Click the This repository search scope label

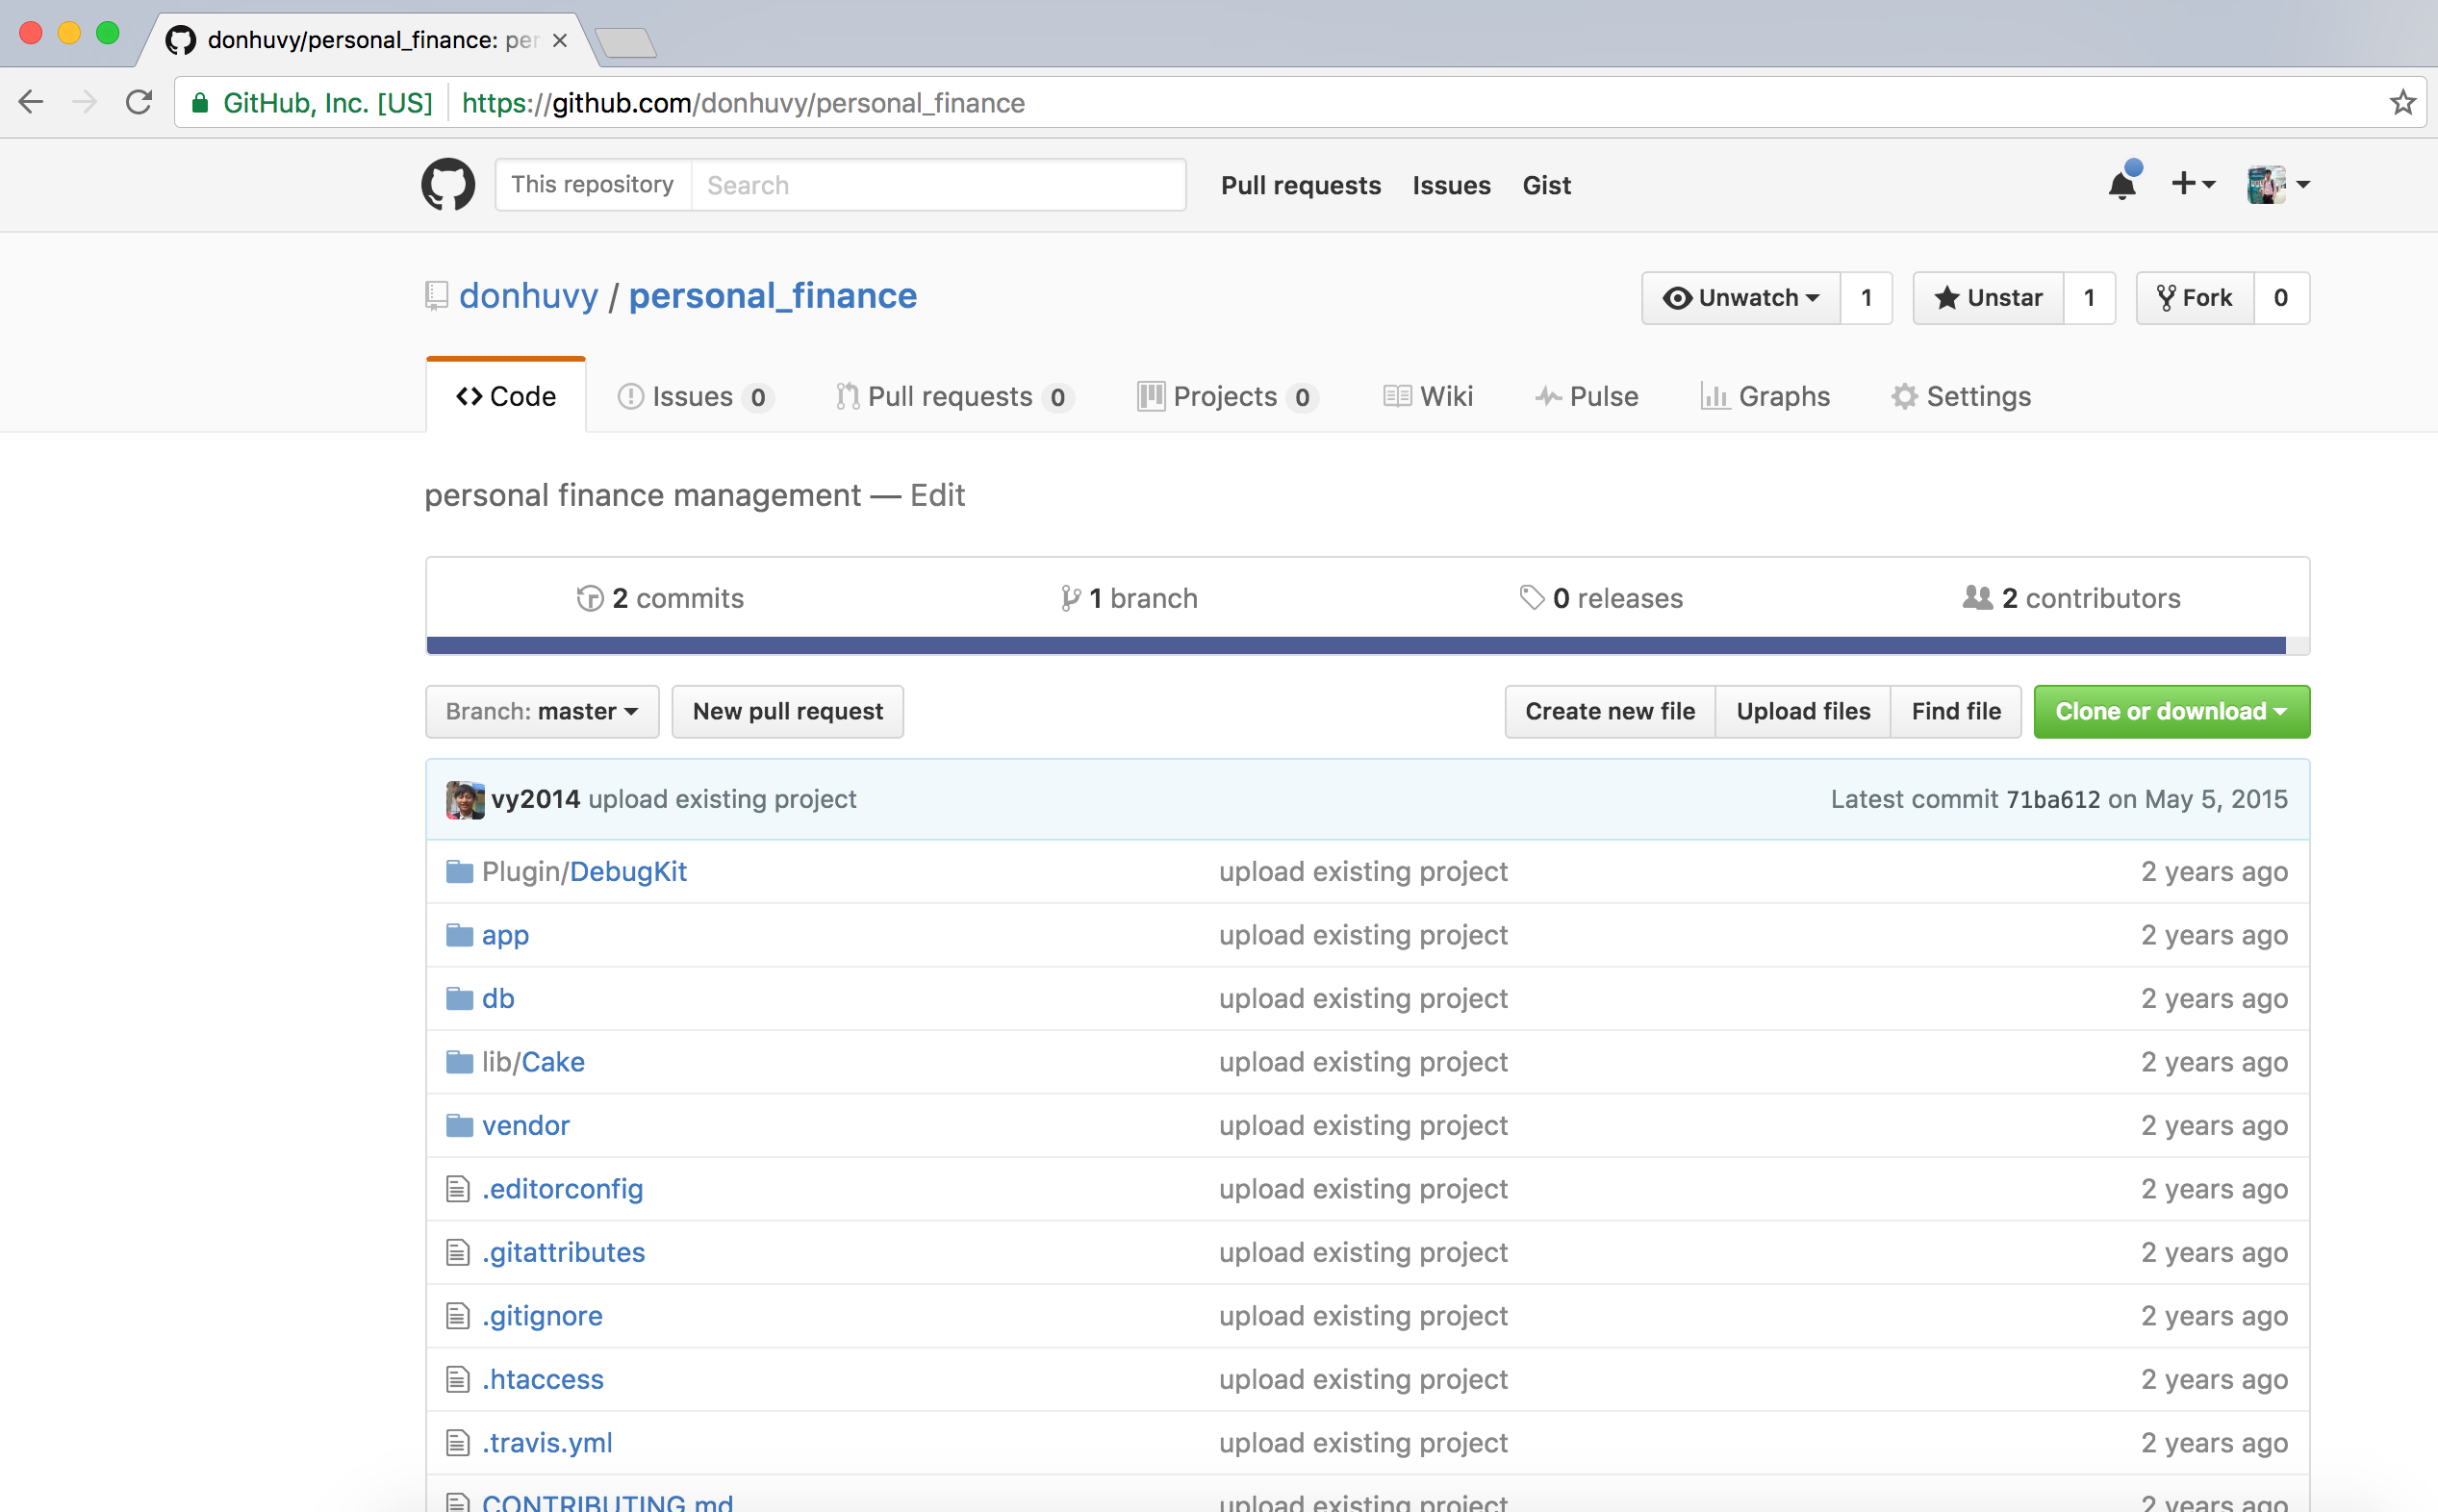click(x=593, y=185)
